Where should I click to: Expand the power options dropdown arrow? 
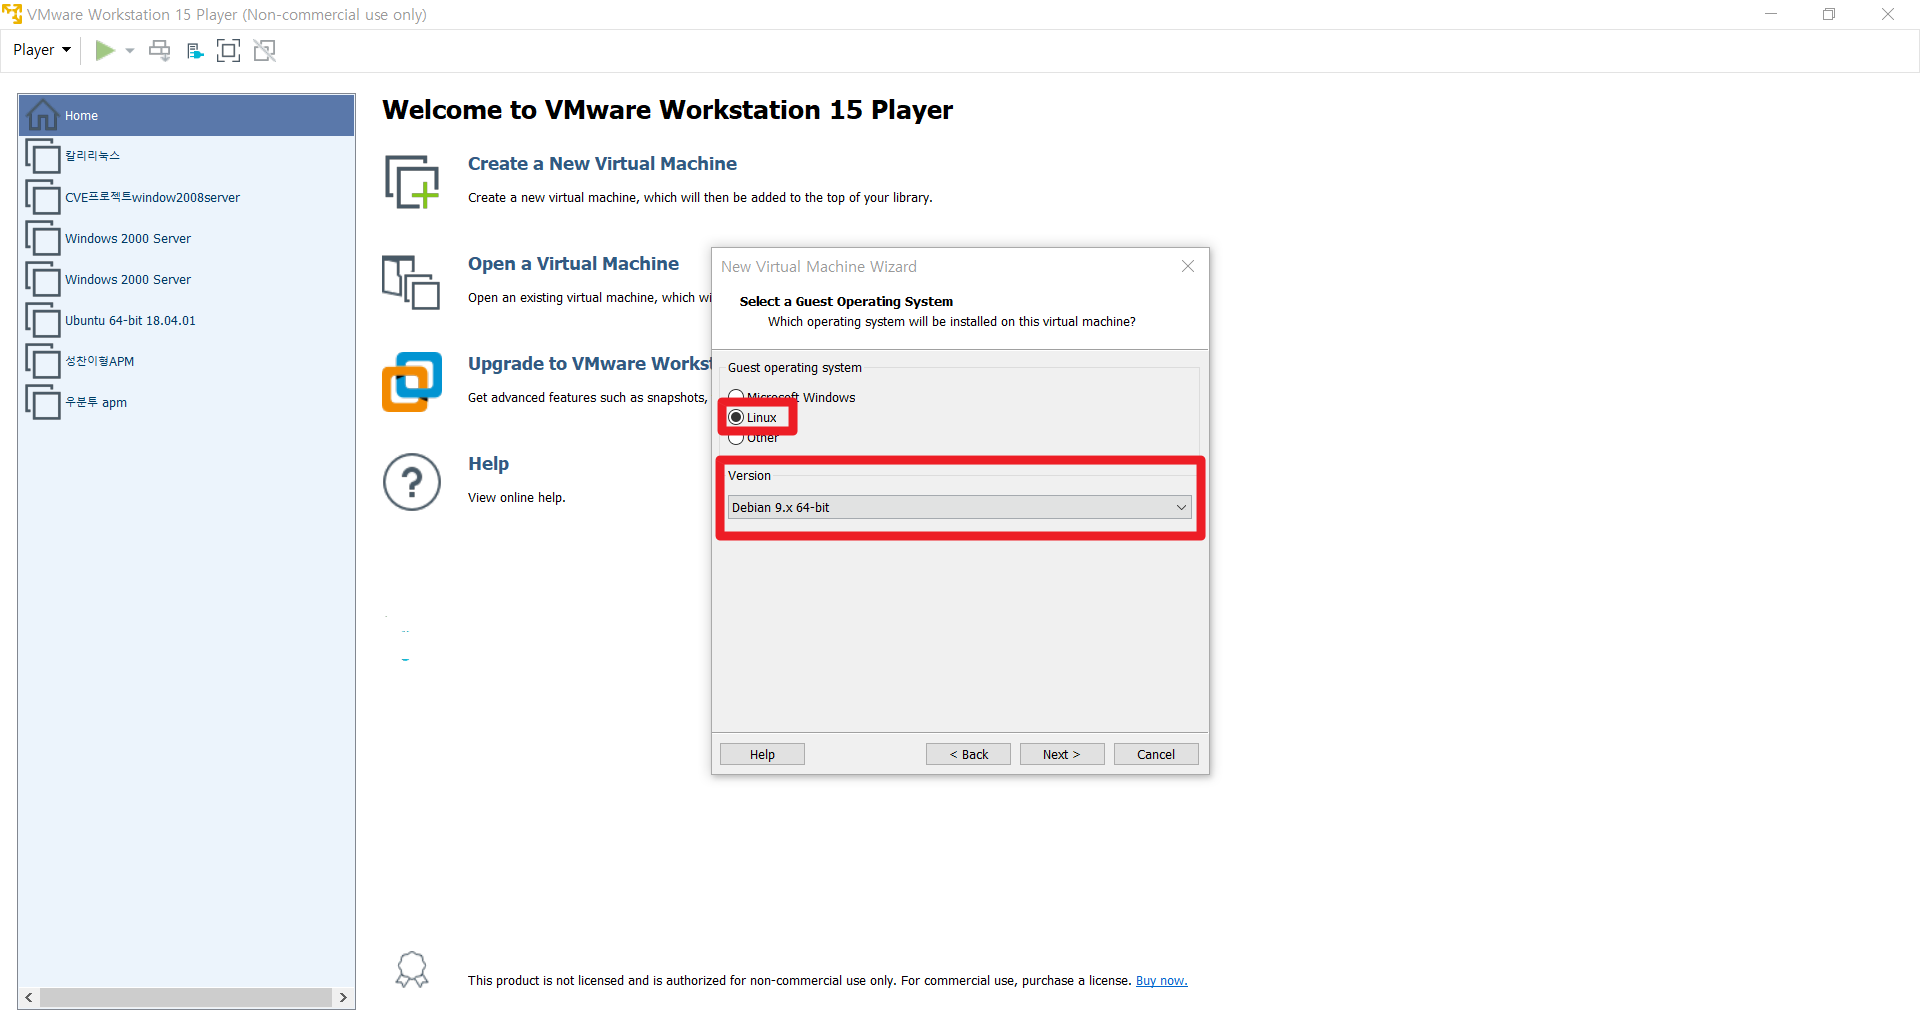tap(130, 50)
